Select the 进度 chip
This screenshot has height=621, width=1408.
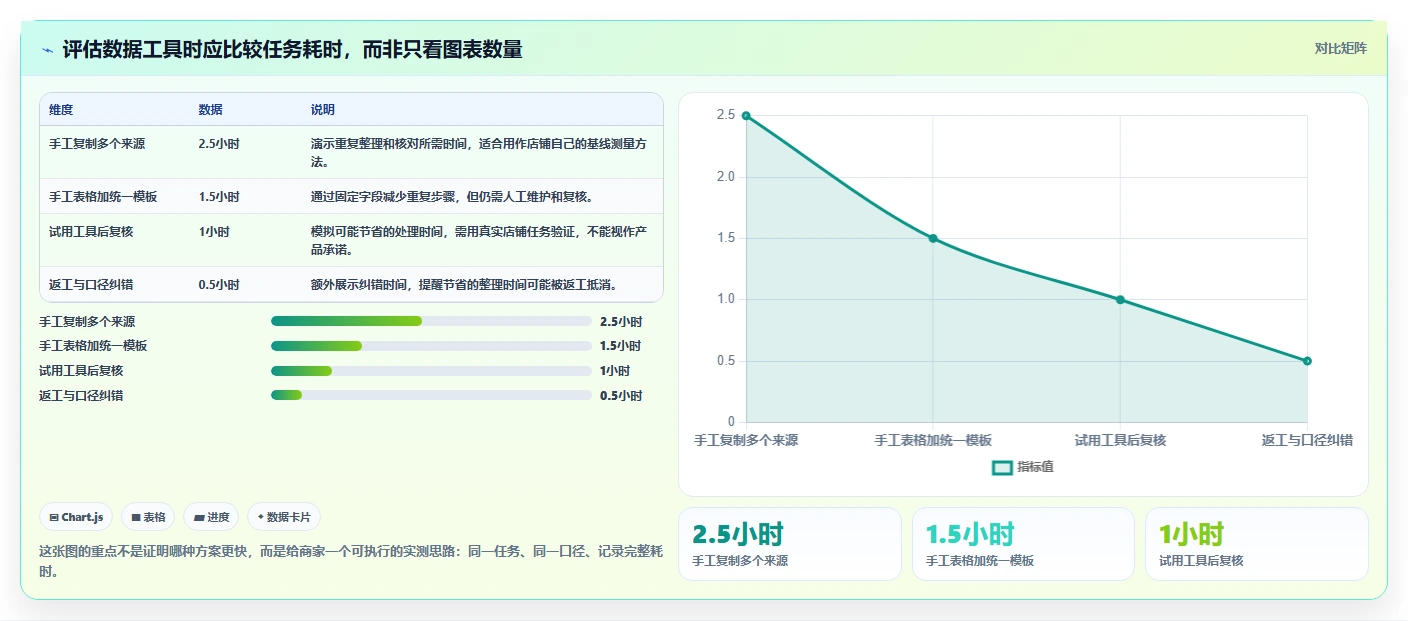tap(211, 517)
